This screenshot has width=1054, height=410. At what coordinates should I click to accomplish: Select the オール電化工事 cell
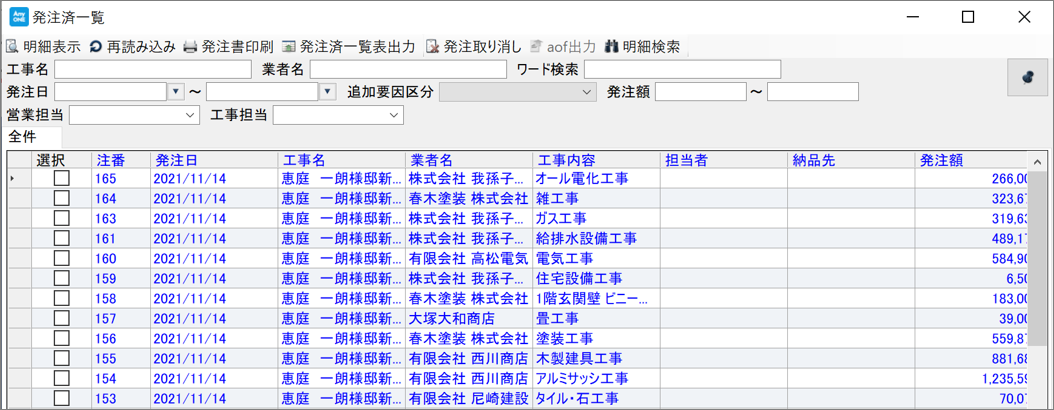coord(596,179)
